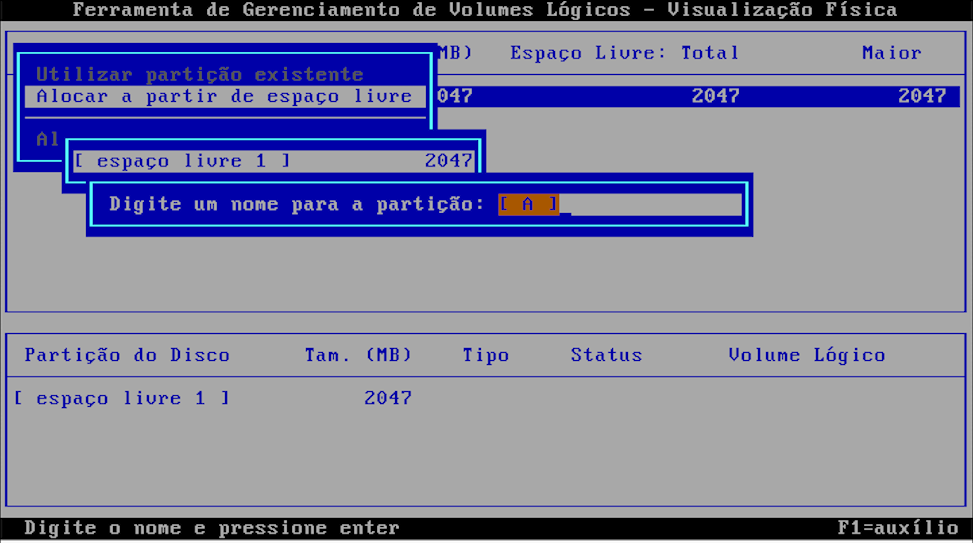This screenshot has width=973, height=543.
Task: Select '[ espaço livre 1 ]' in the popup list
Action: point(181,161)
